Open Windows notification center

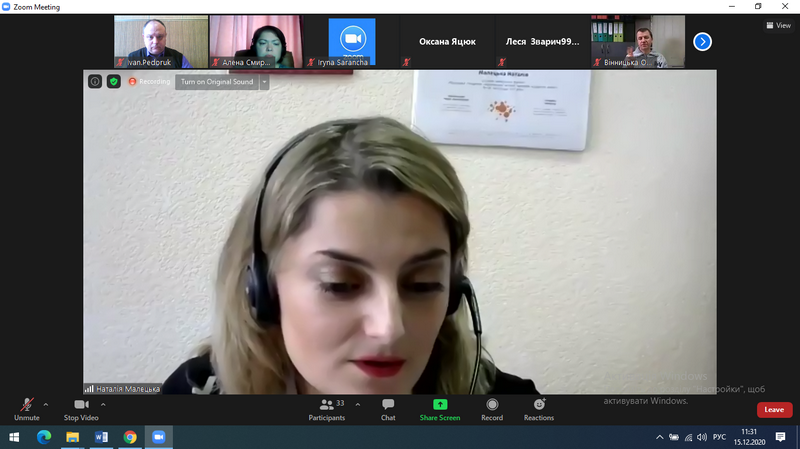(x=781, y=437)
